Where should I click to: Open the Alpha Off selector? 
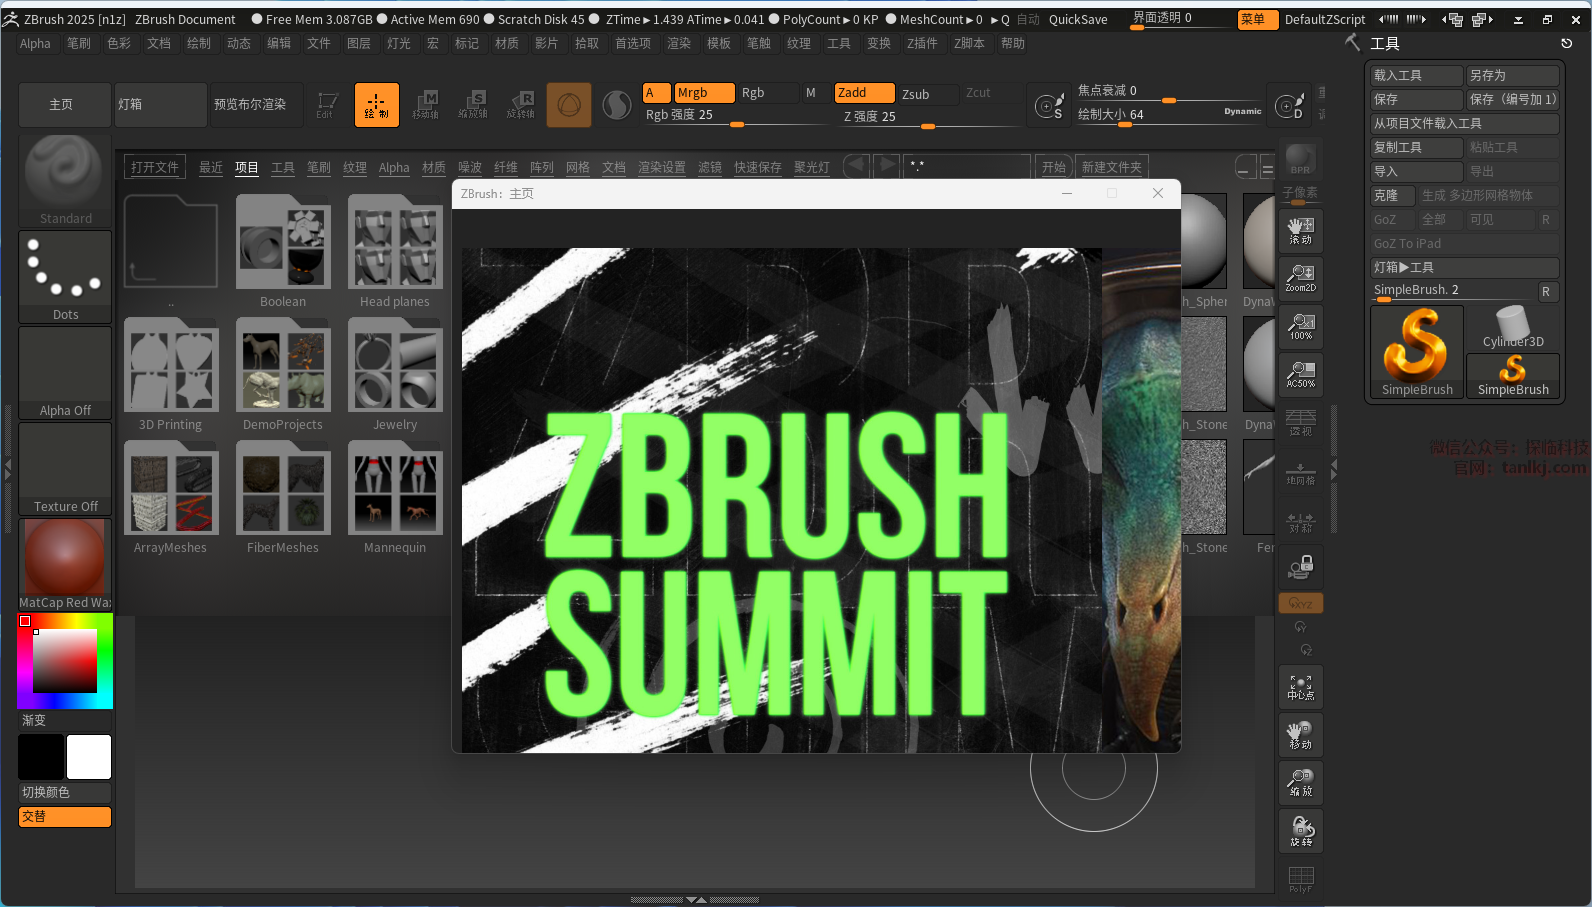pos(65,372)
